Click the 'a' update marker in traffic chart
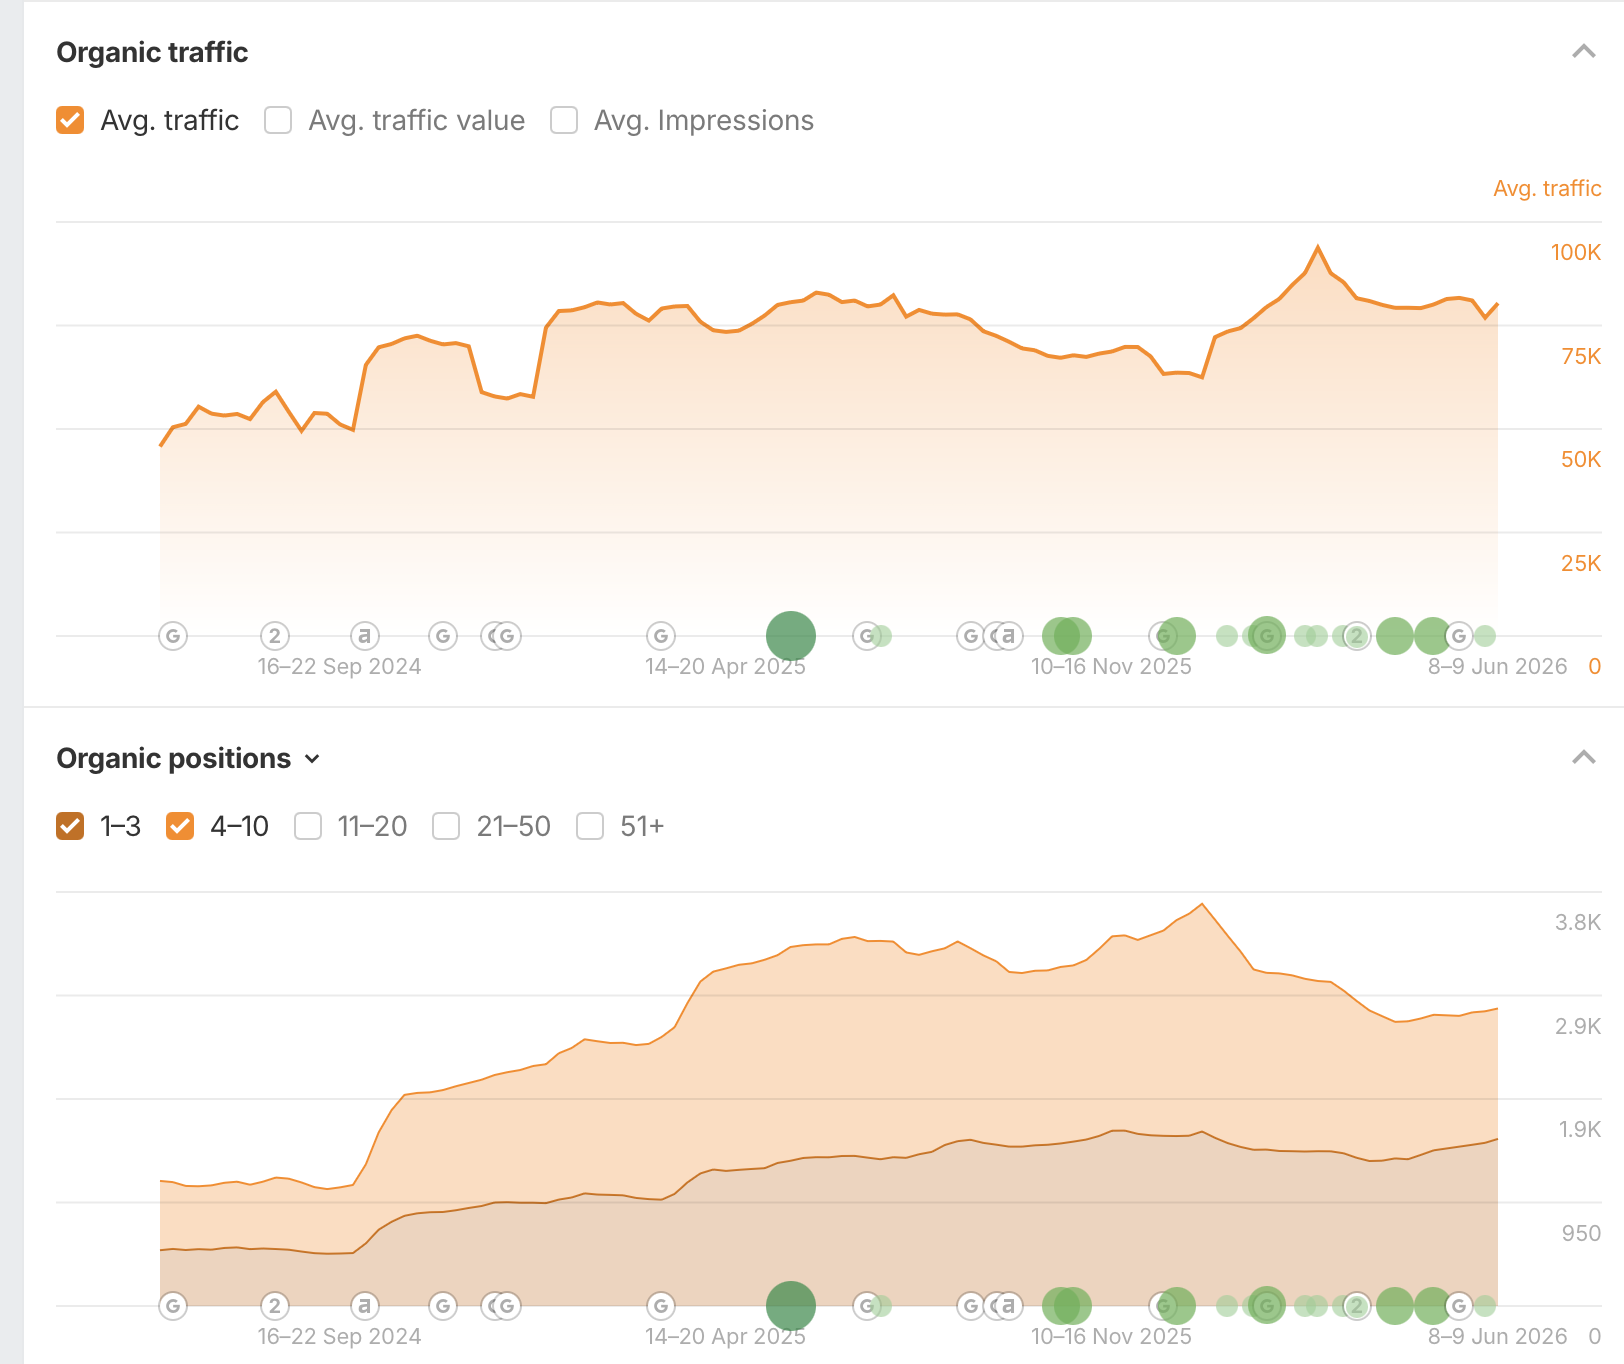The image size is (1624, 1364). point(365,635)
